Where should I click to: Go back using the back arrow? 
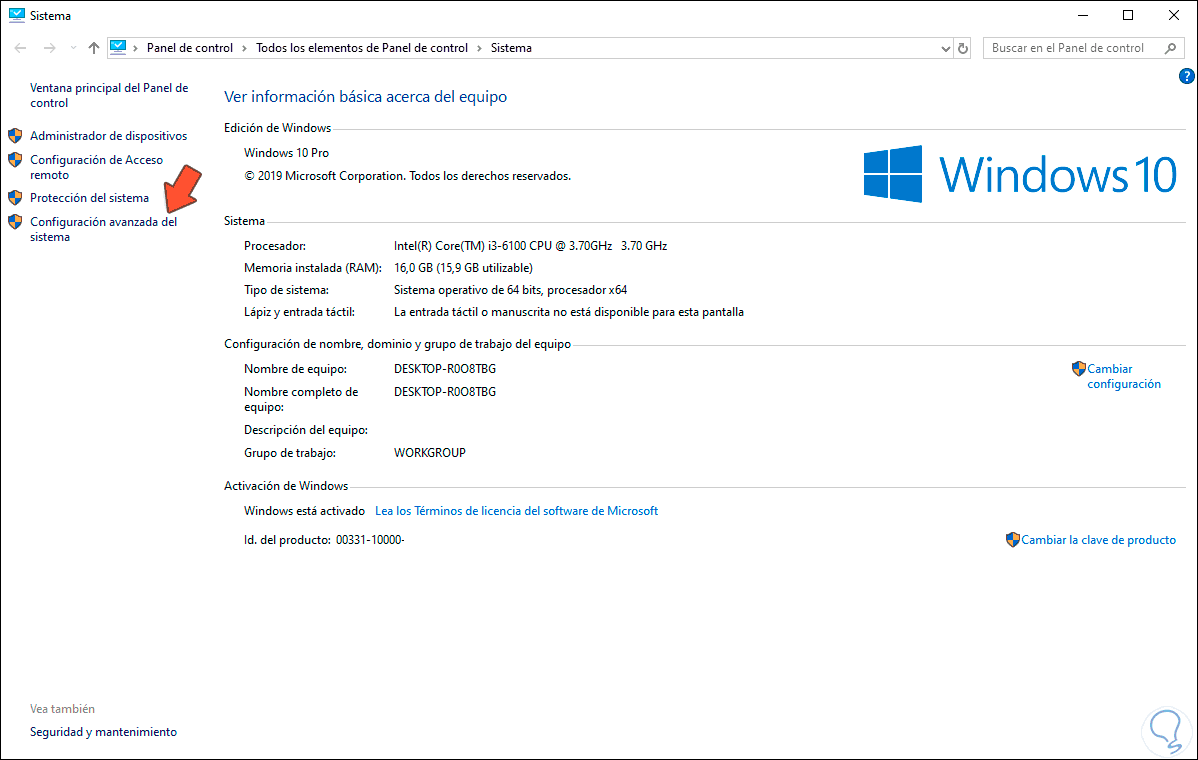click(21, 48)
